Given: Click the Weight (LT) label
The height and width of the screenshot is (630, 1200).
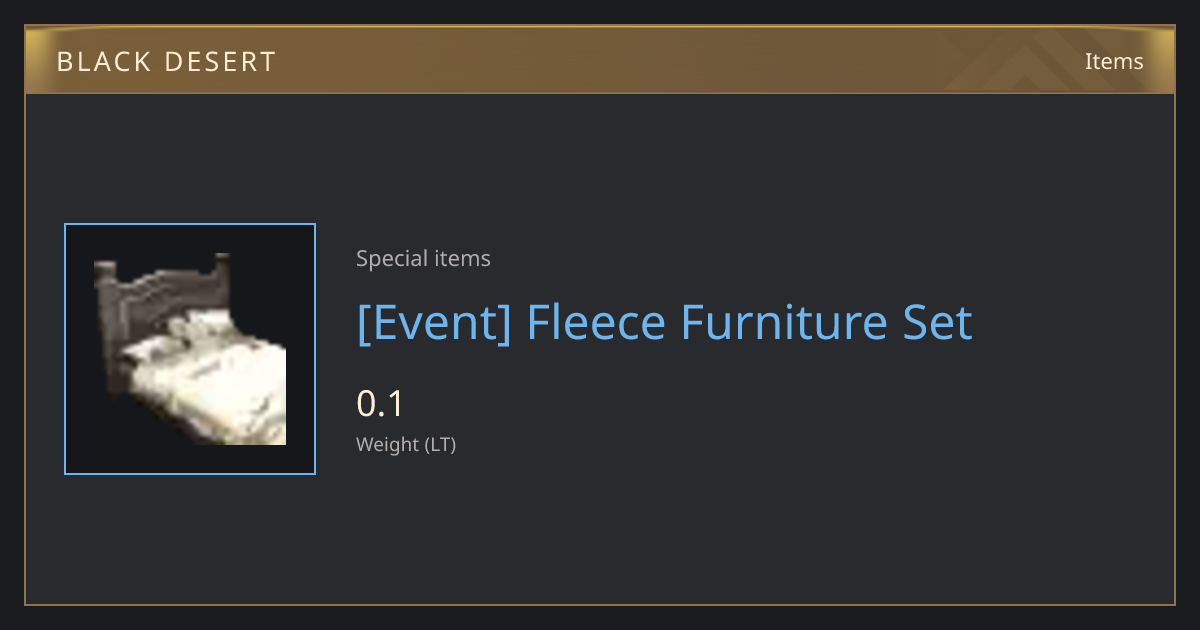Looking at the screenshot, I should tap(406, 445).
